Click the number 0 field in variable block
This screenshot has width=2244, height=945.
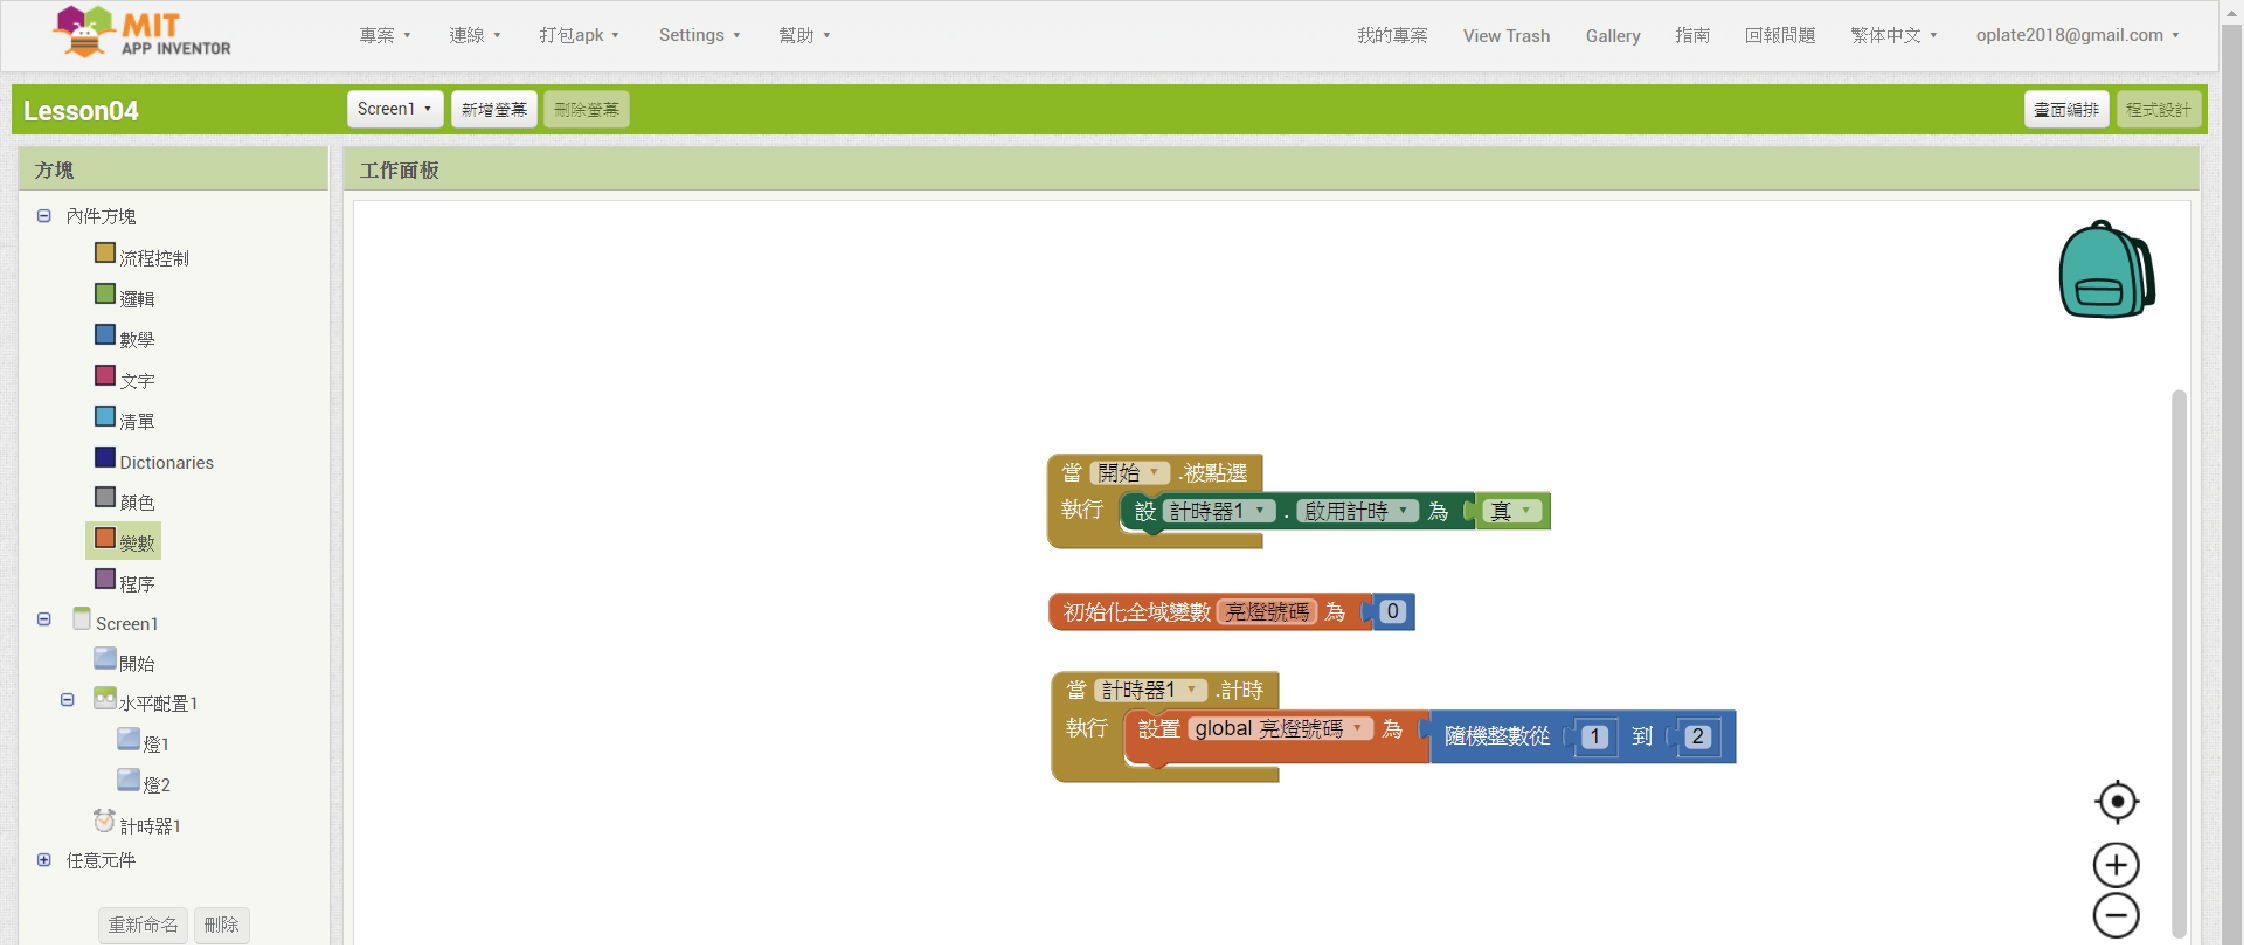1392,611
